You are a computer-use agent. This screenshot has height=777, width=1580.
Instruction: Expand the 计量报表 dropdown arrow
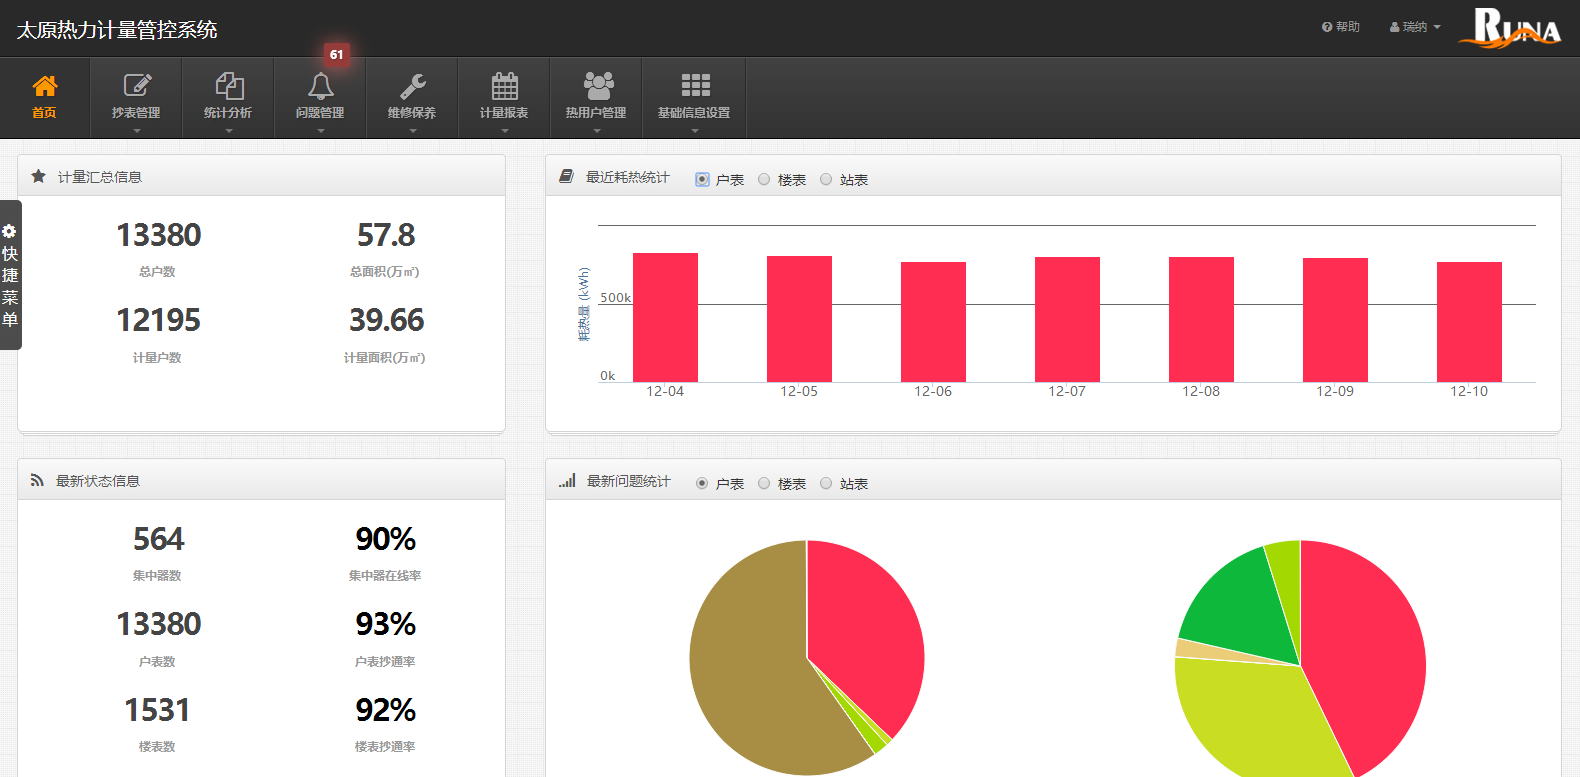pyautogui.click(x=505, y=130)
